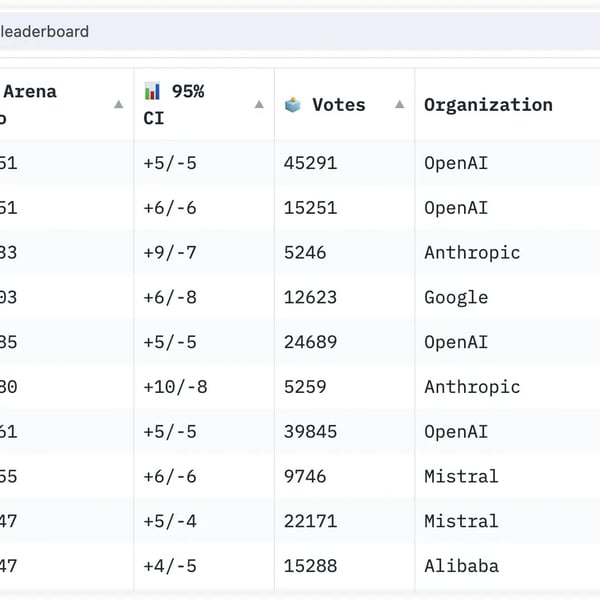Click the ballot box icon beside Votes
The width and height of the screenshot is (600, 600).
click(293, 105)
